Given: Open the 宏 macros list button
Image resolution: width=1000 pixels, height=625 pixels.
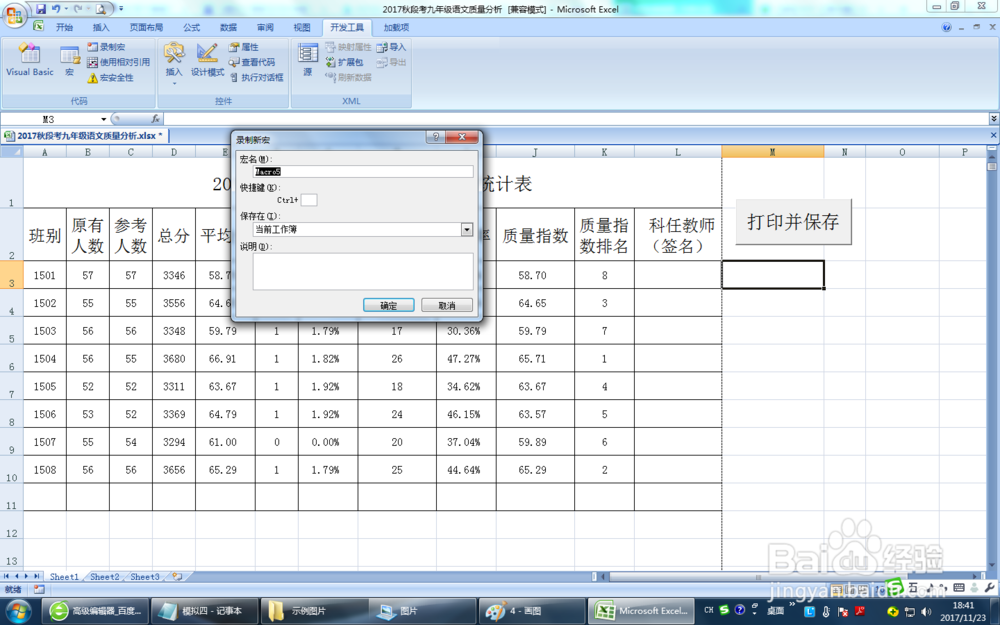Looking at the screenshot, I should click(x=70, y=60).
